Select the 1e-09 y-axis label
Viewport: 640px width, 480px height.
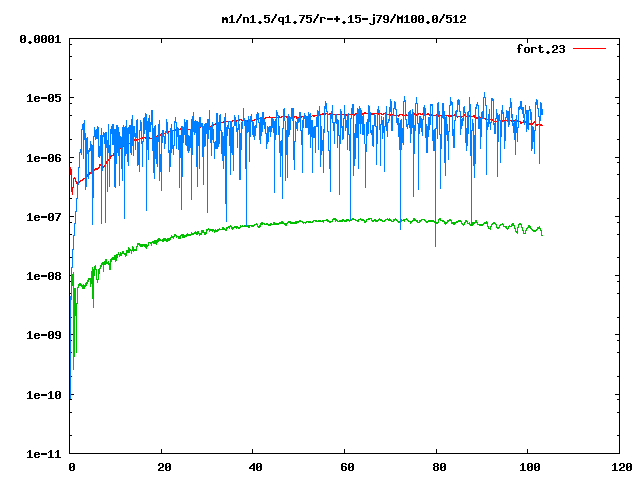pyautogui.click(x=43, y=335)
